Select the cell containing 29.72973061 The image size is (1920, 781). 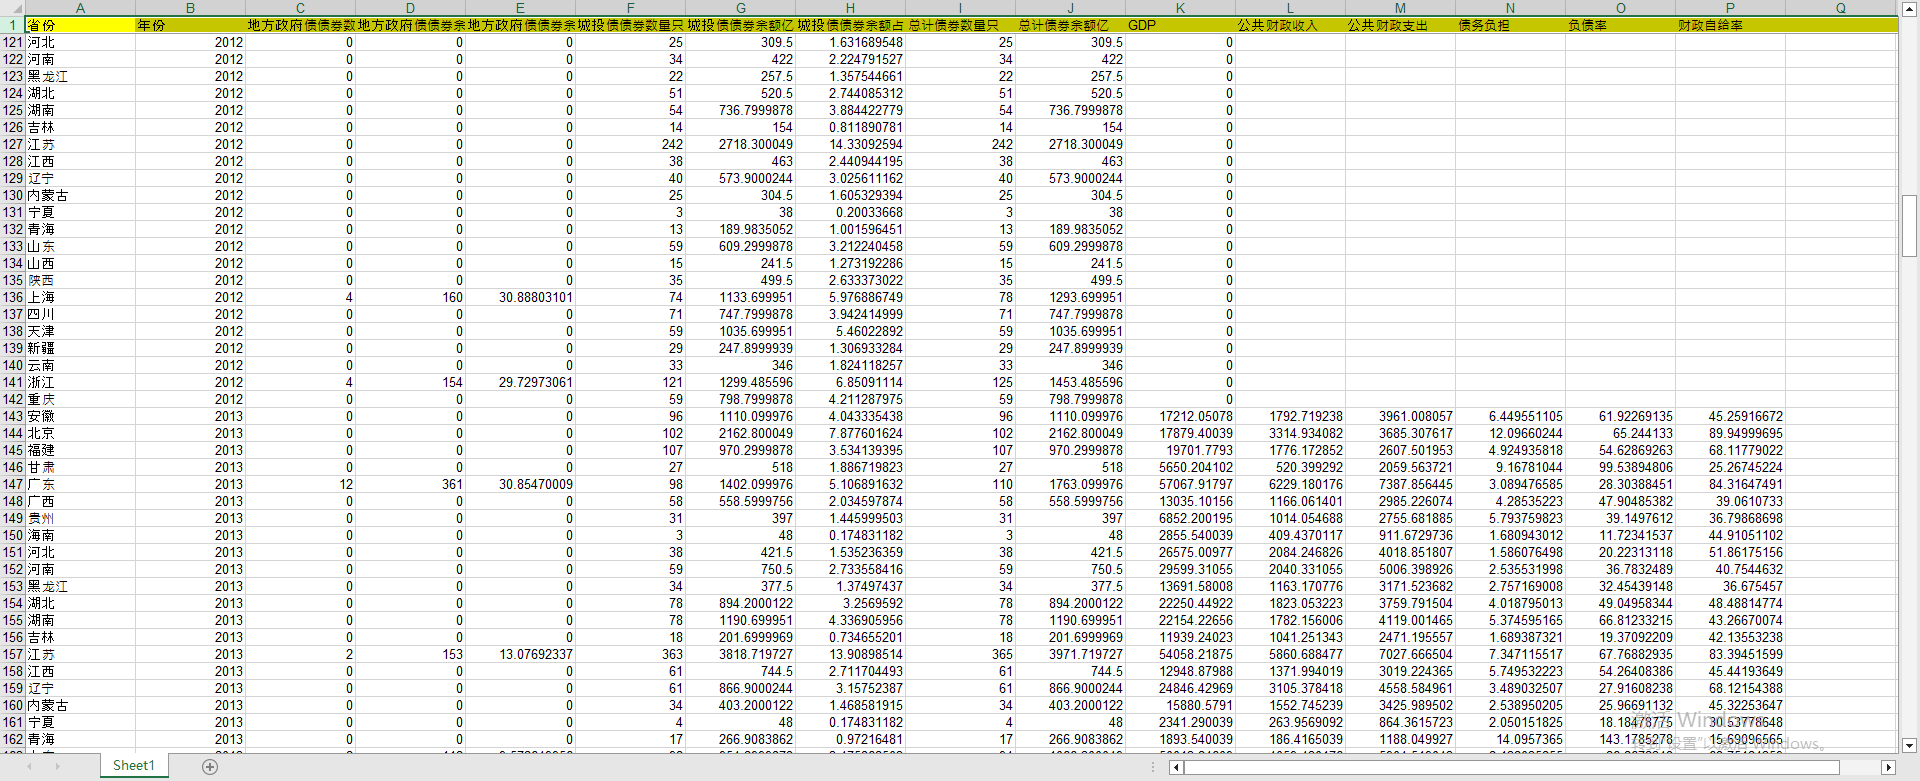click(520, 383)
